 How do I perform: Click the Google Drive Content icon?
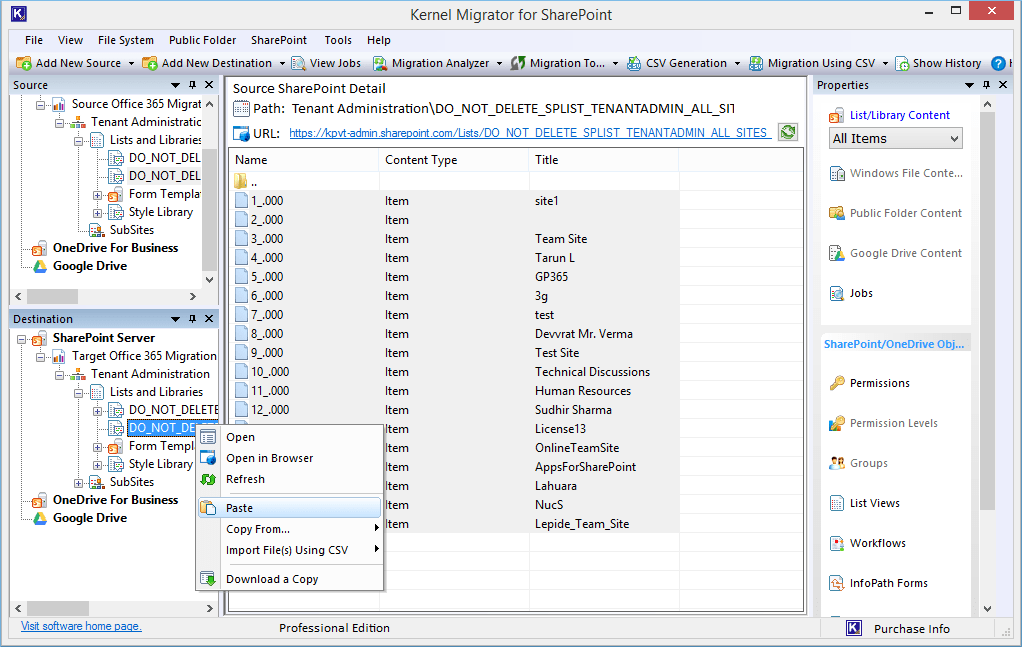pyautogui.click(x=836, y=253)
